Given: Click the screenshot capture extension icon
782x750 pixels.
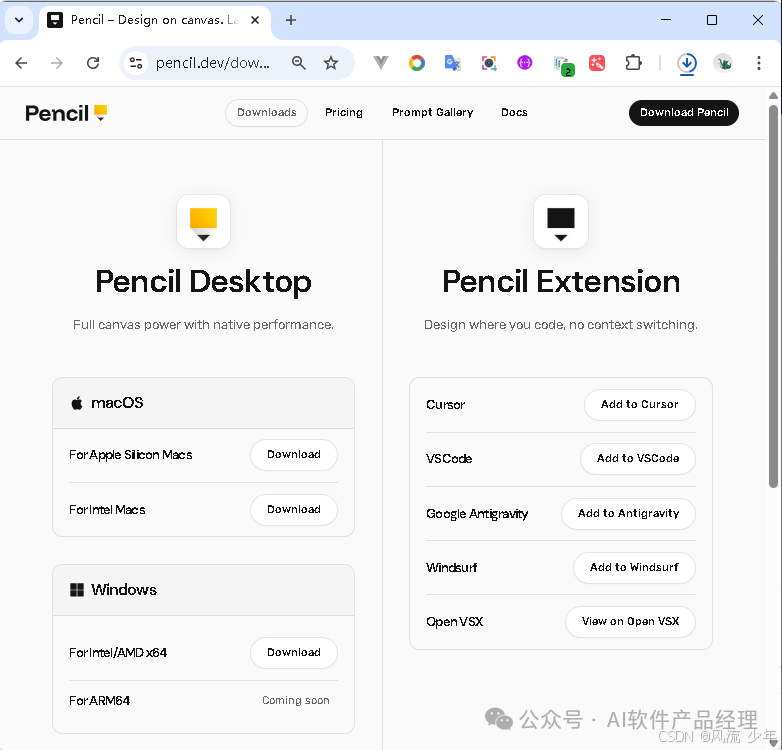Looking at the screenshot, I should [489, 63].
